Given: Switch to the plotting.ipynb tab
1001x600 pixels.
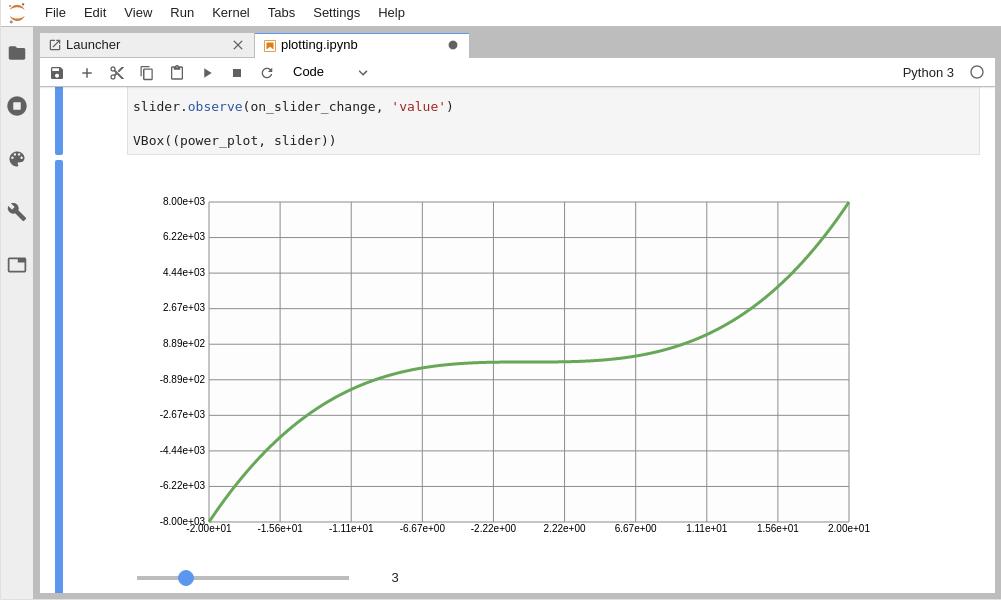Looking at the screenshot, I should pos(362,45).
